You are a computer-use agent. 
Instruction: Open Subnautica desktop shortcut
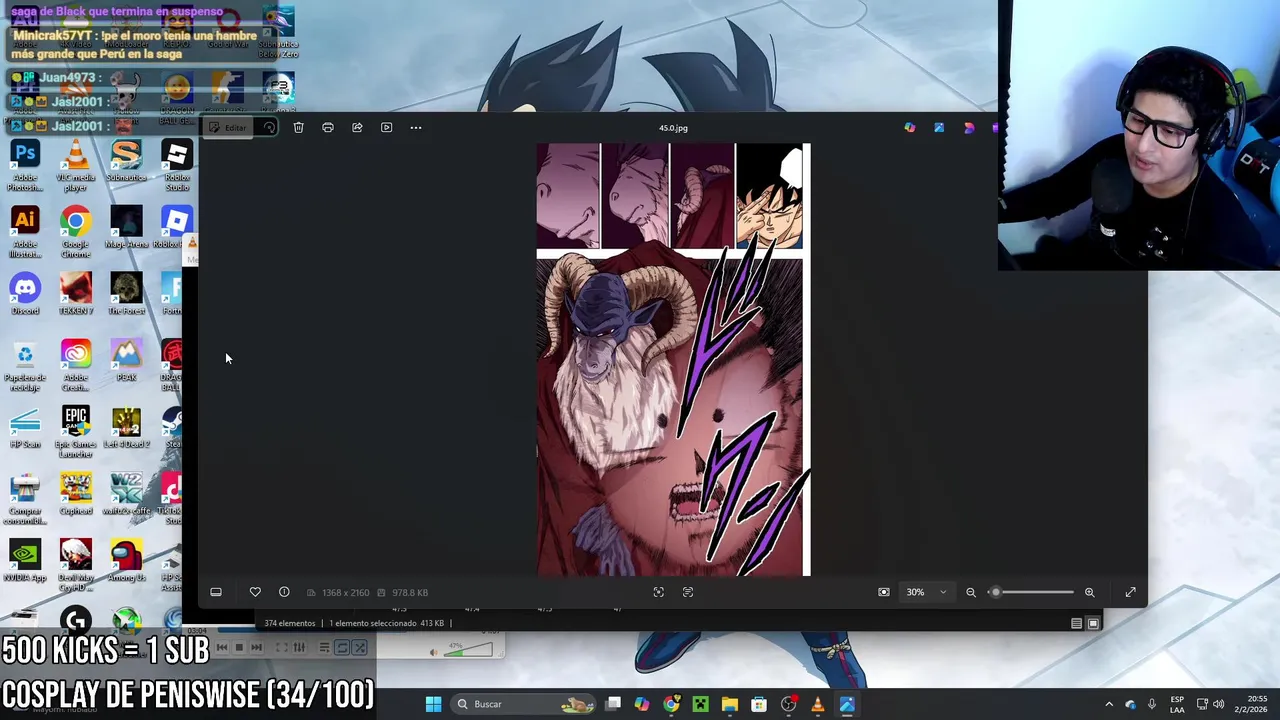click(x=126, y=161)
